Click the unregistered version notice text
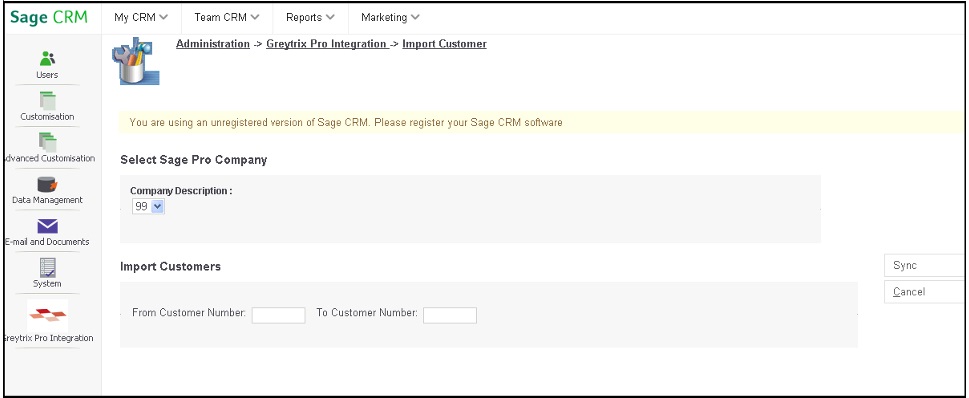Image resolution: width=969 pixels, height=398 pixels. click(x=346, y=122)
